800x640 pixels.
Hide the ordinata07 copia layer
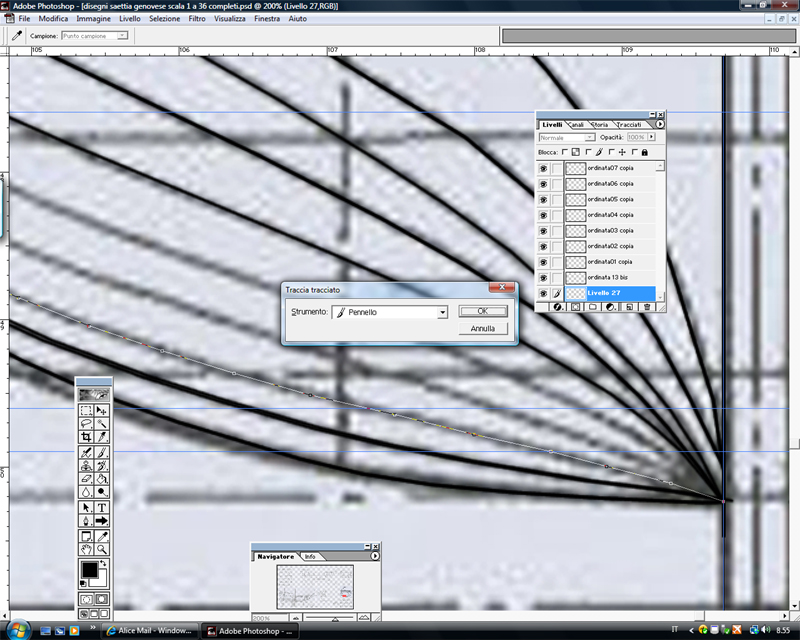[x=544, y=169]
